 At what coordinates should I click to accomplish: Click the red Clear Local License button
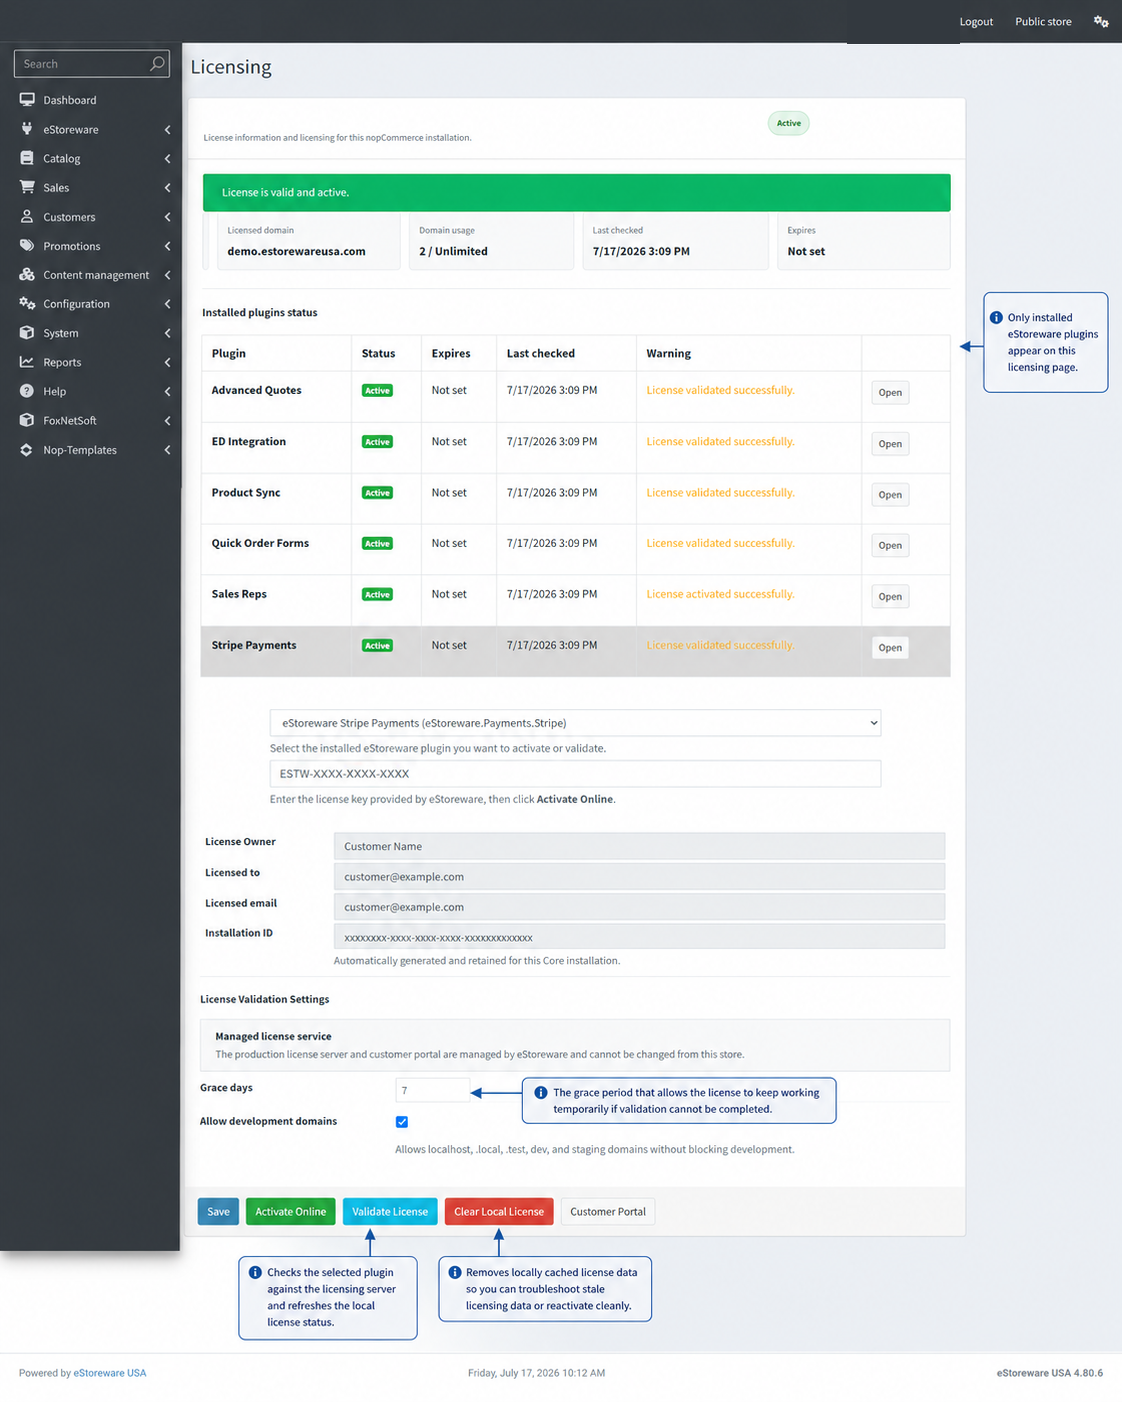pos(499,1211)
